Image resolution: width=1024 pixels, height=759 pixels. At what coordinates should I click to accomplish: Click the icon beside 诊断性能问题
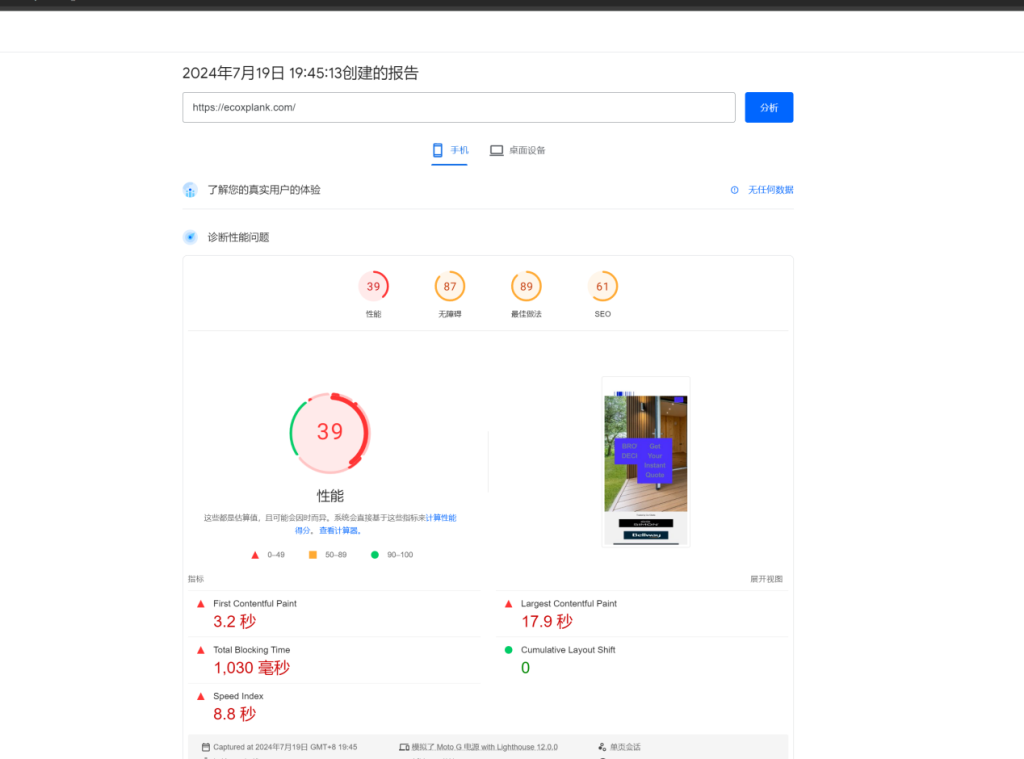190,238
